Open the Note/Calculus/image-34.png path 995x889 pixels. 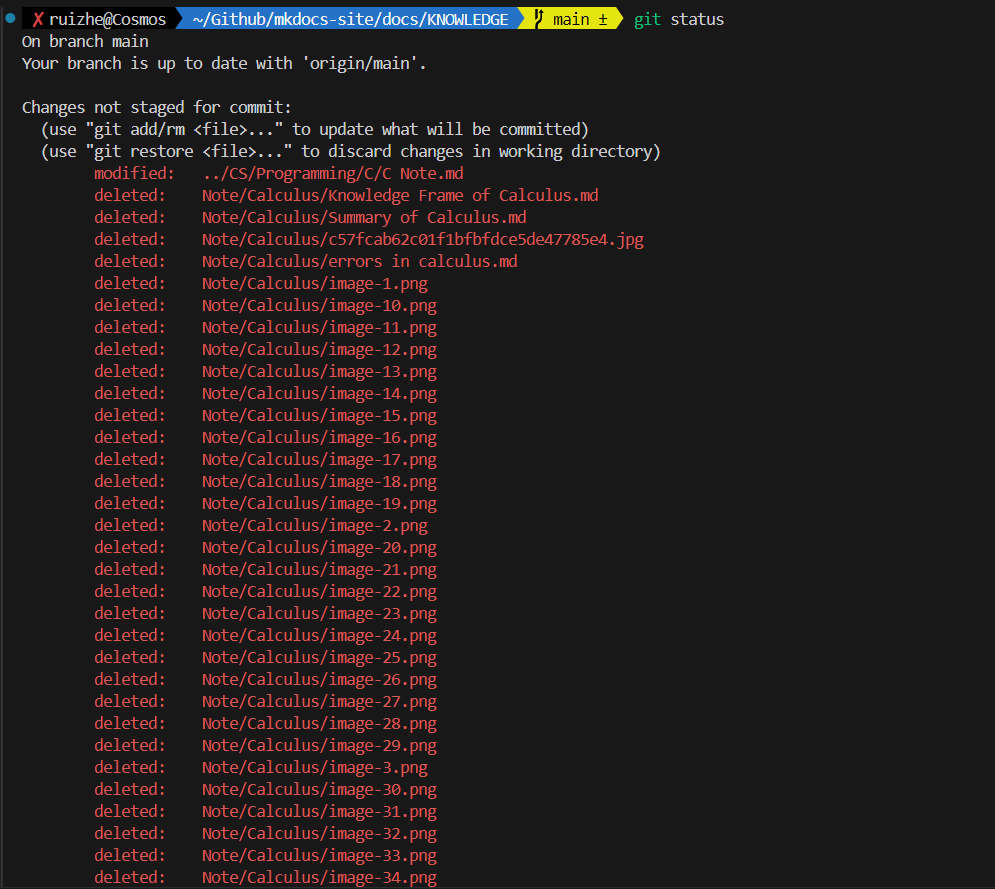(x=319, y=878)
